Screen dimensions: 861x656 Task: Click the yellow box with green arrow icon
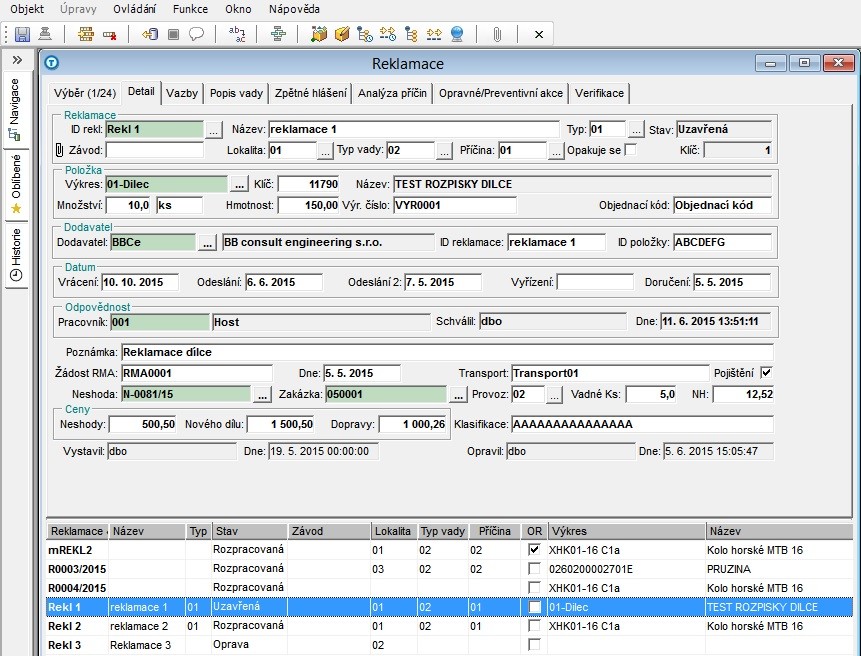click(x=318, y=35)
